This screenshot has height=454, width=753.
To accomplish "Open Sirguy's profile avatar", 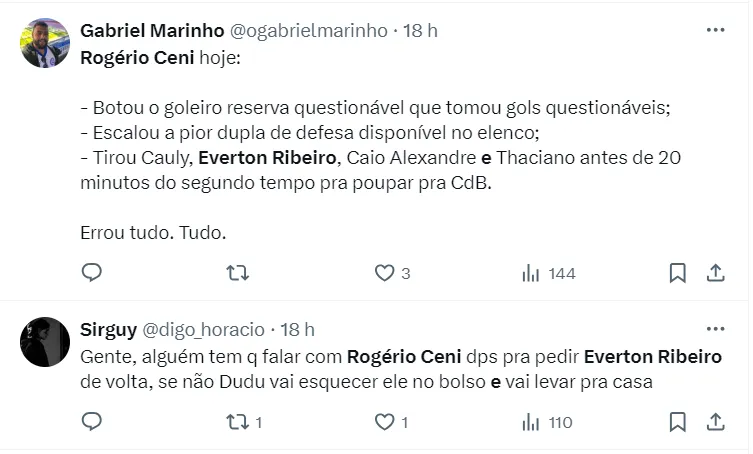I will [45, 342].
